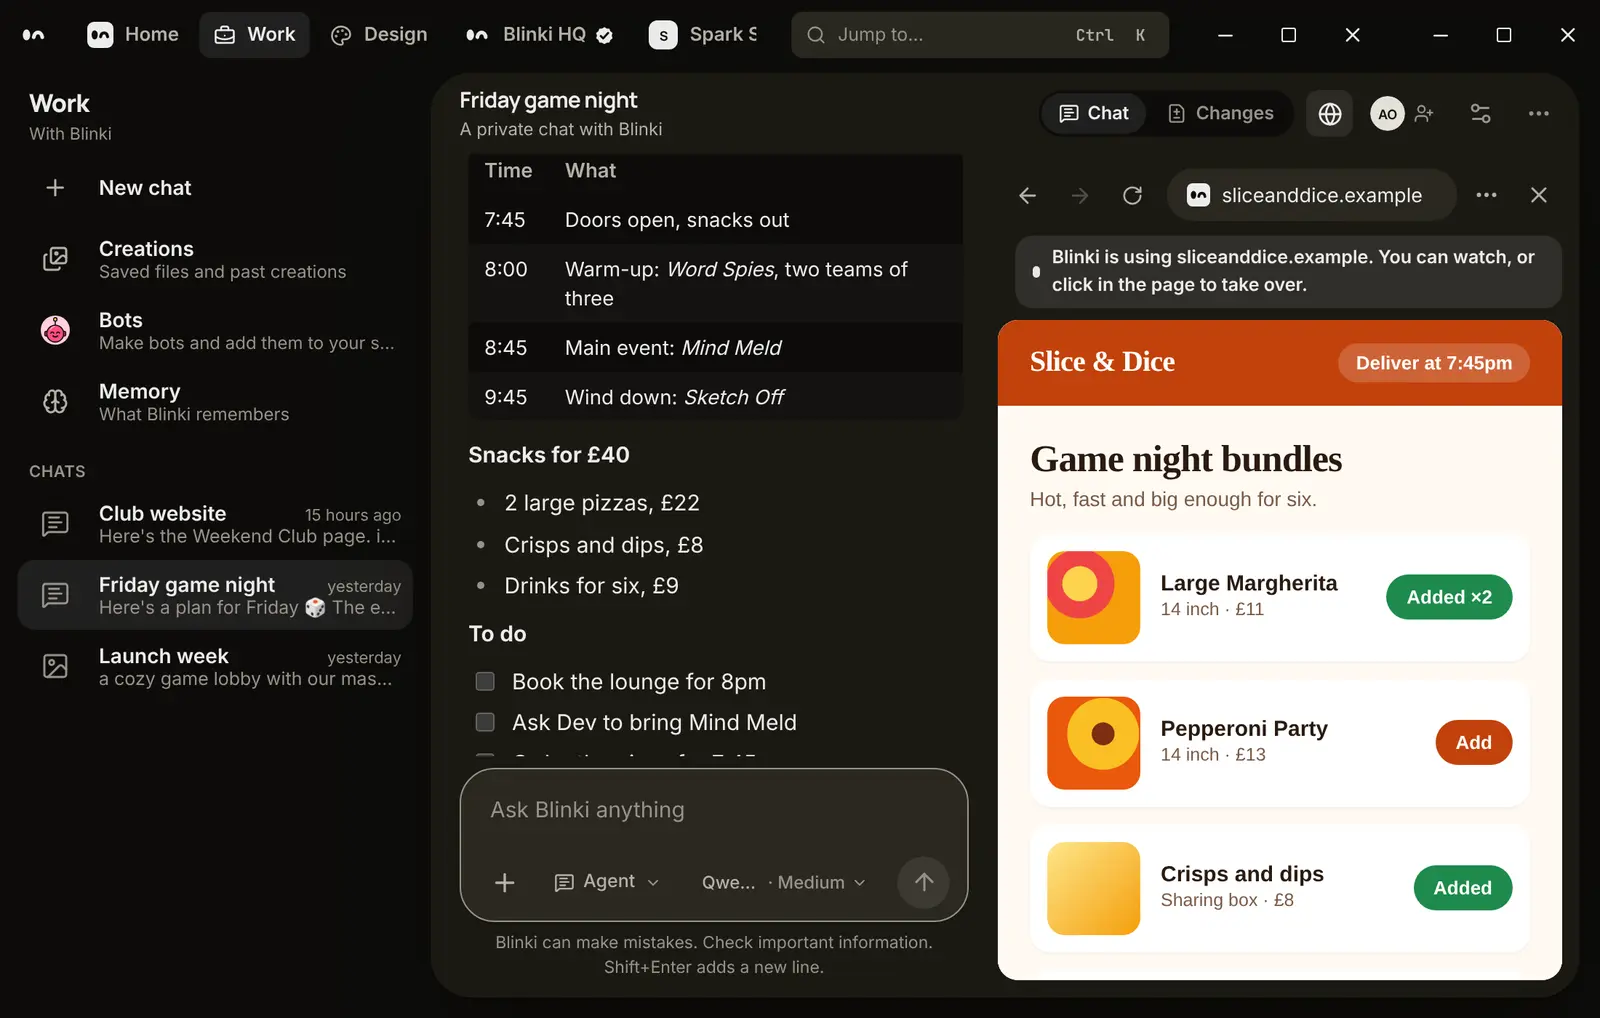Select the Spark S tab
1600x1018 pixels.
click(704, 35)
